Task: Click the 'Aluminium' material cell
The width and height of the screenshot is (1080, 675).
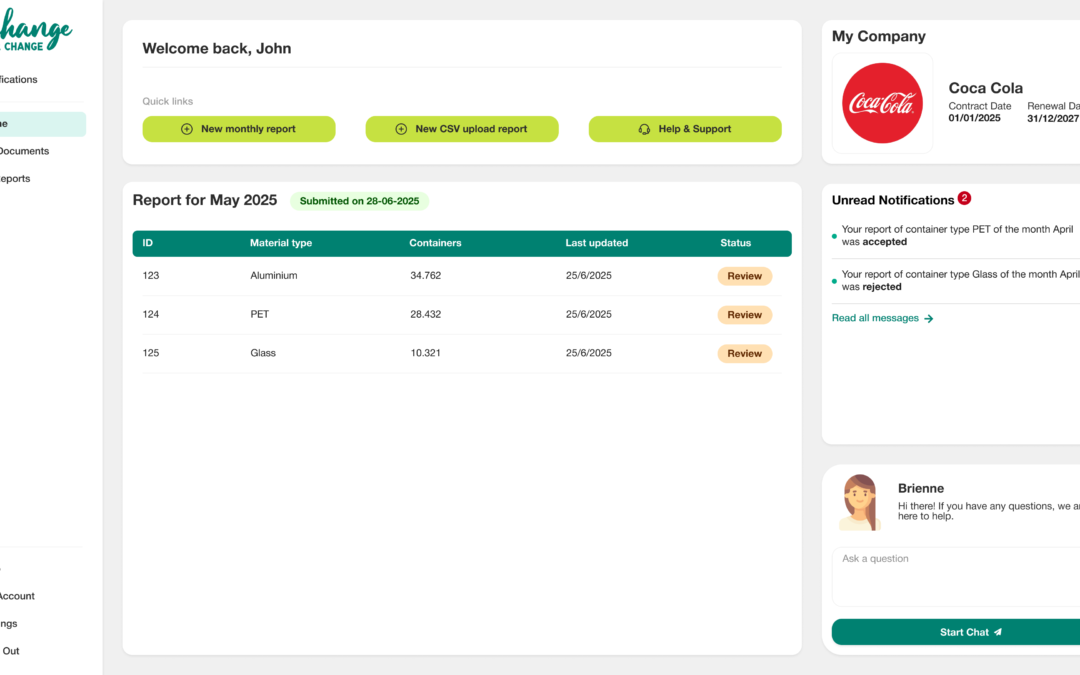Action: click(x=273, y=276)
